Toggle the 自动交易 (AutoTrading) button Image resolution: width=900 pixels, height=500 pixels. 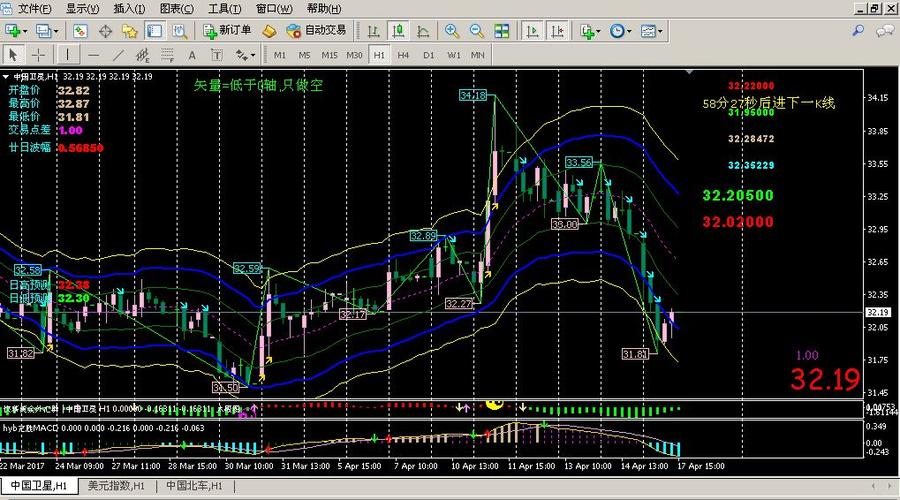316,31
